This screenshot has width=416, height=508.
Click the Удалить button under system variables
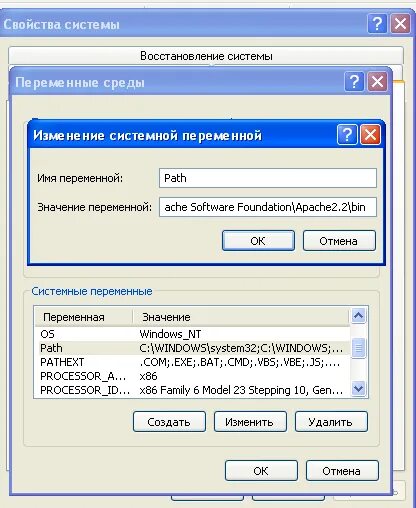point(331,422)
